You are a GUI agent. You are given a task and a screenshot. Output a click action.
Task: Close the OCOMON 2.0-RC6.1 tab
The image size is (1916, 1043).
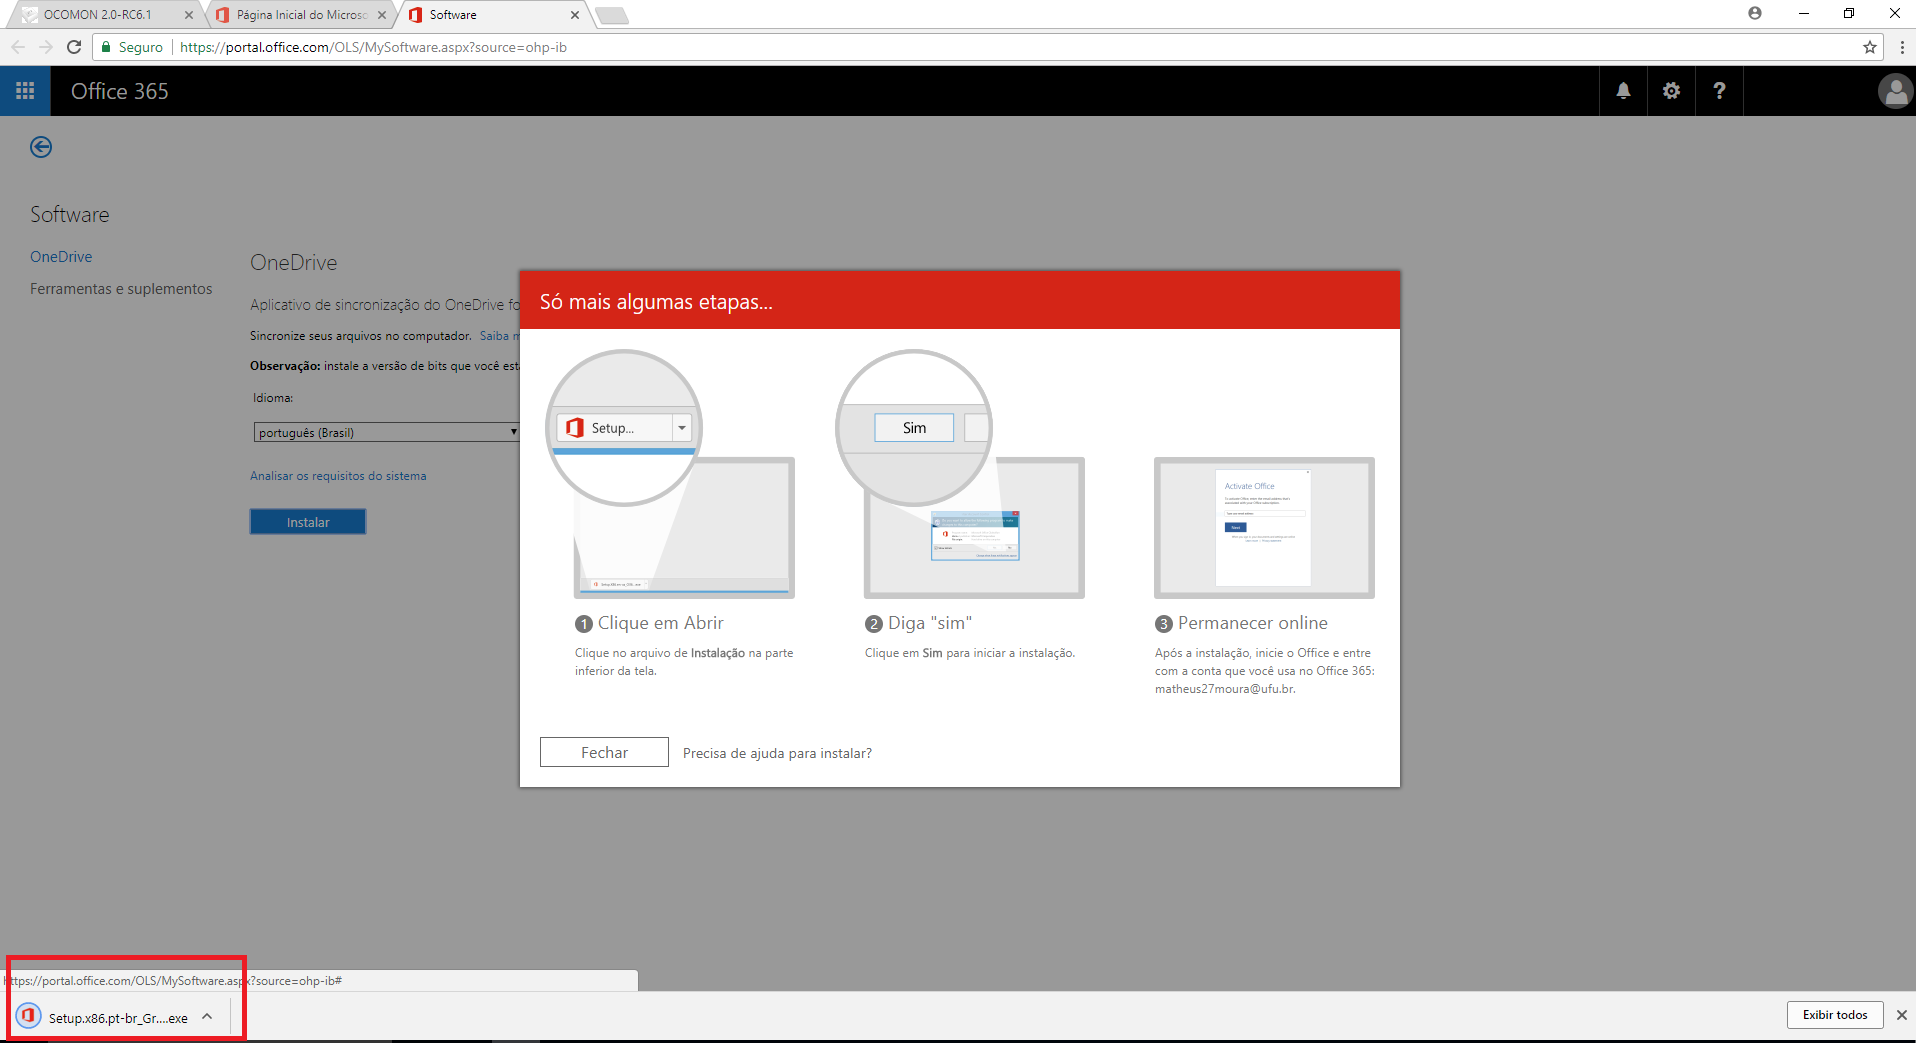coord(189,15)
